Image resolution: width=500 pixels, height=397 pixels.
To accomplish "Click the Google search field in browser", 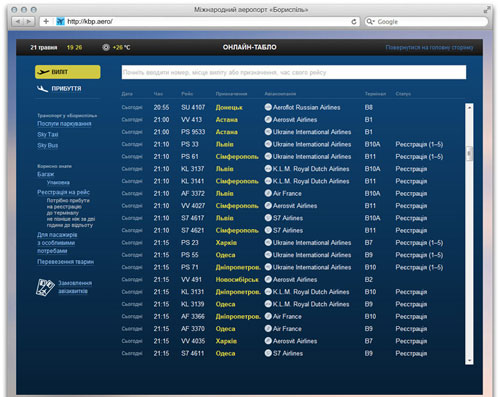I will (426, 22).
